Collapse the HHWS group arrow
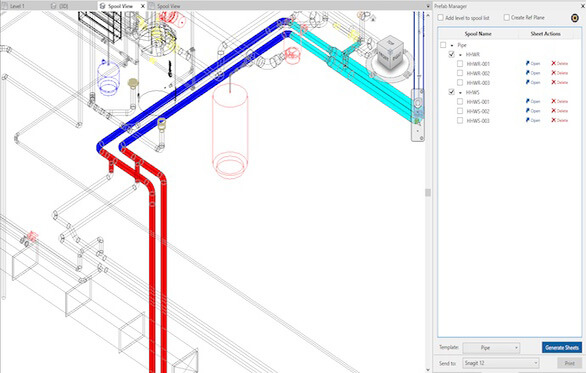This screenshot has width=586, height=373. [x=460, y=92]
